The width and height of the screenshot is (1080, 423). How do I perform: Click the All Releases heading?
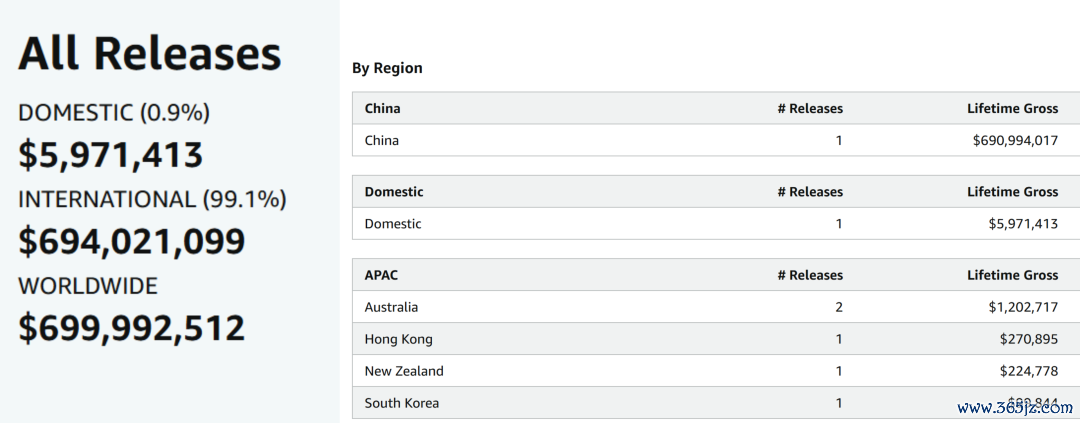149,53
